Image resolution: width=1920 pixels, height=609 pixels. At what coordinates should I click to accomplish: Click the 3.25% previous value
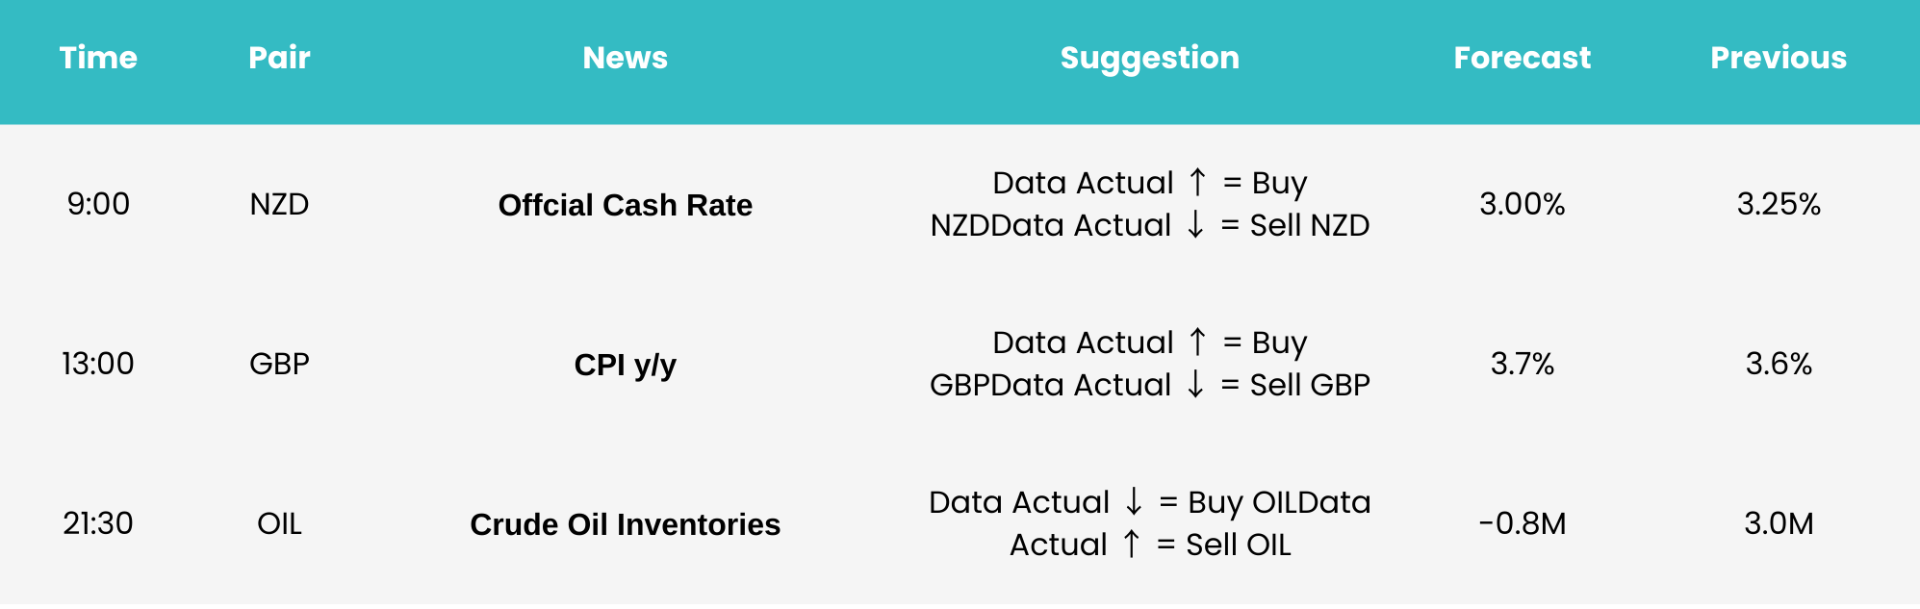coord(1778,204)
